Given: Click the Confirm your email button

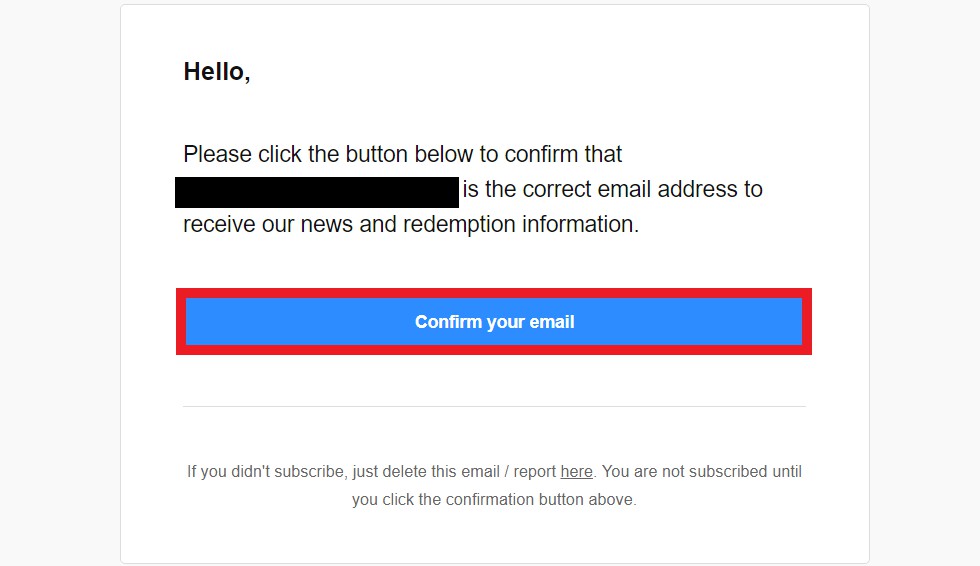Looking at the screenshot, I should (x=494, y=322).
